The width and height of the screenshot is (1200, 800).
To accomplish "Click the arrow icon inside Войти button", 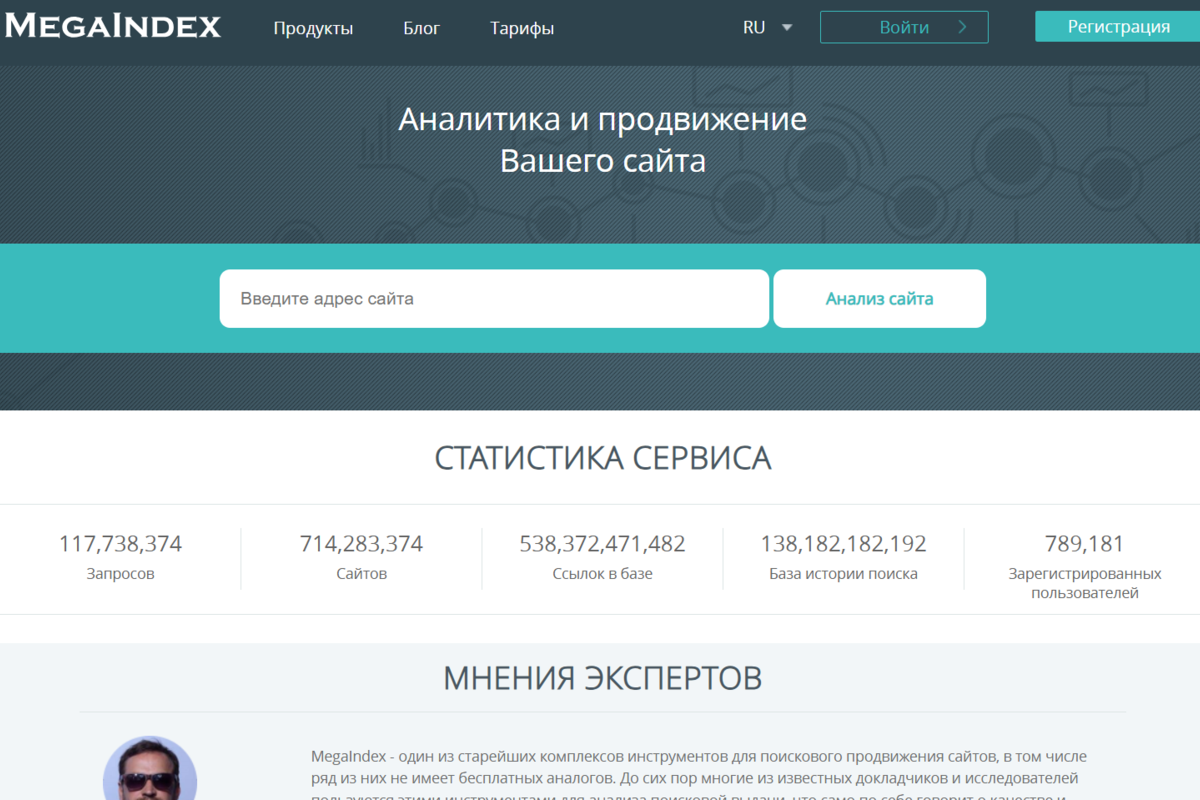I will coord(965,27).
